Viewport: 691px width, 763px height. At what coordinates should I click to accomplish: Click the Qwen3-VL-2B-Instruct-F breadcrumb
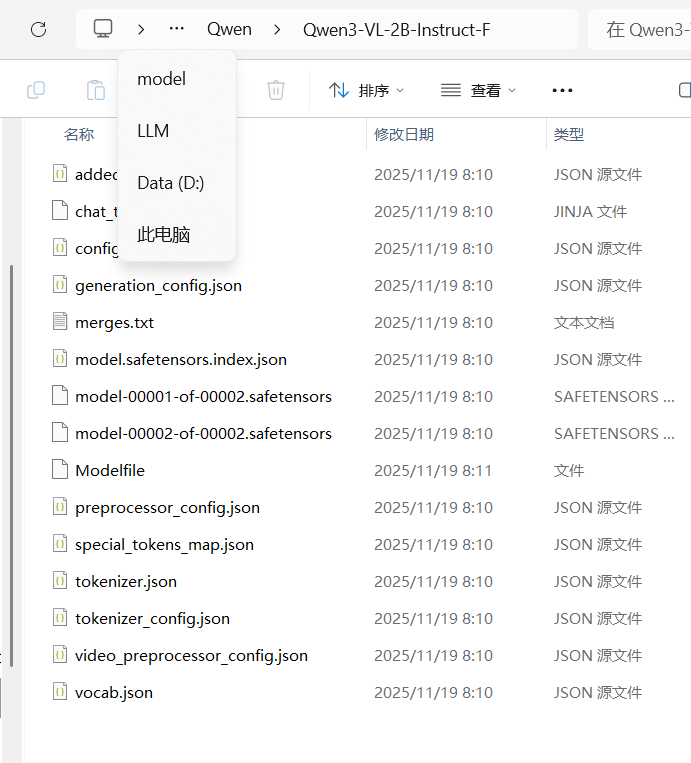coord(397,30)
